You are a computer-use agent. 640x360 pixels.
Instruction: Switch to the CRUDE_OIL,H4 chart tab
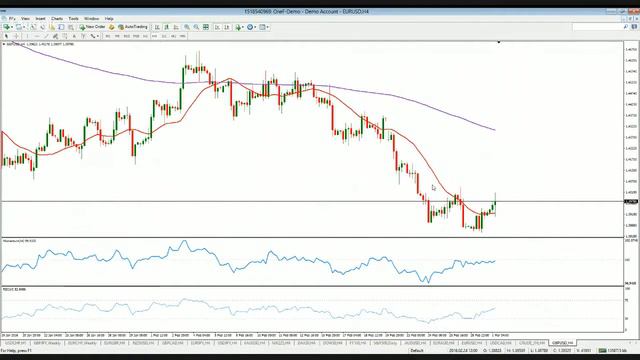pyautogui.click(x=532, y=343)
